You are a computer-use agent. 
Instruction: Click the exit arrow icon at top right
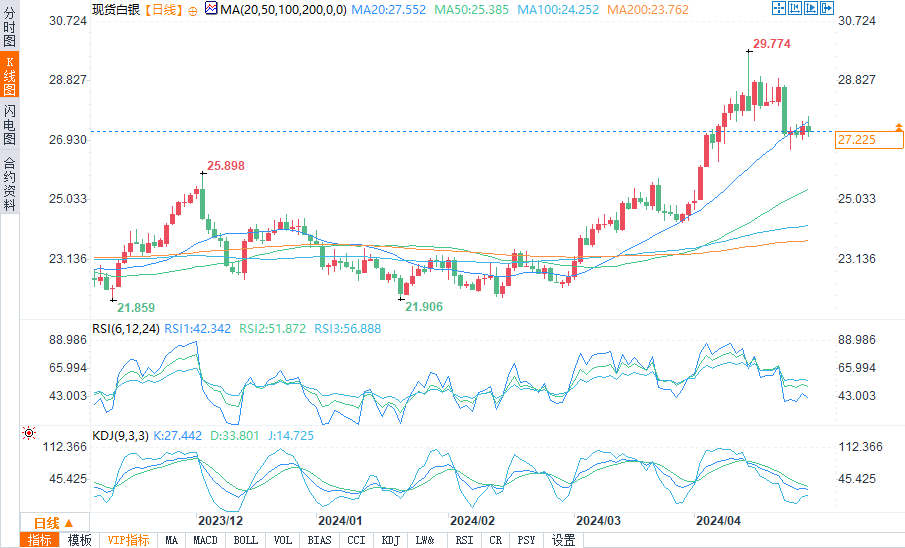click(x=827, y=8)
